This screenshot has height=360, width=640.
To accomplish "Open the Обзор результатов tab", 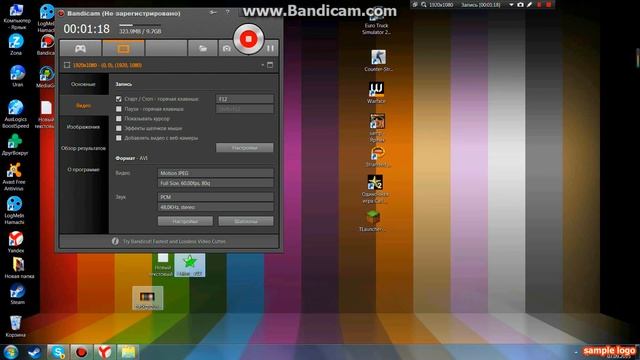I will pyautogui.click(x=83, y=148).
